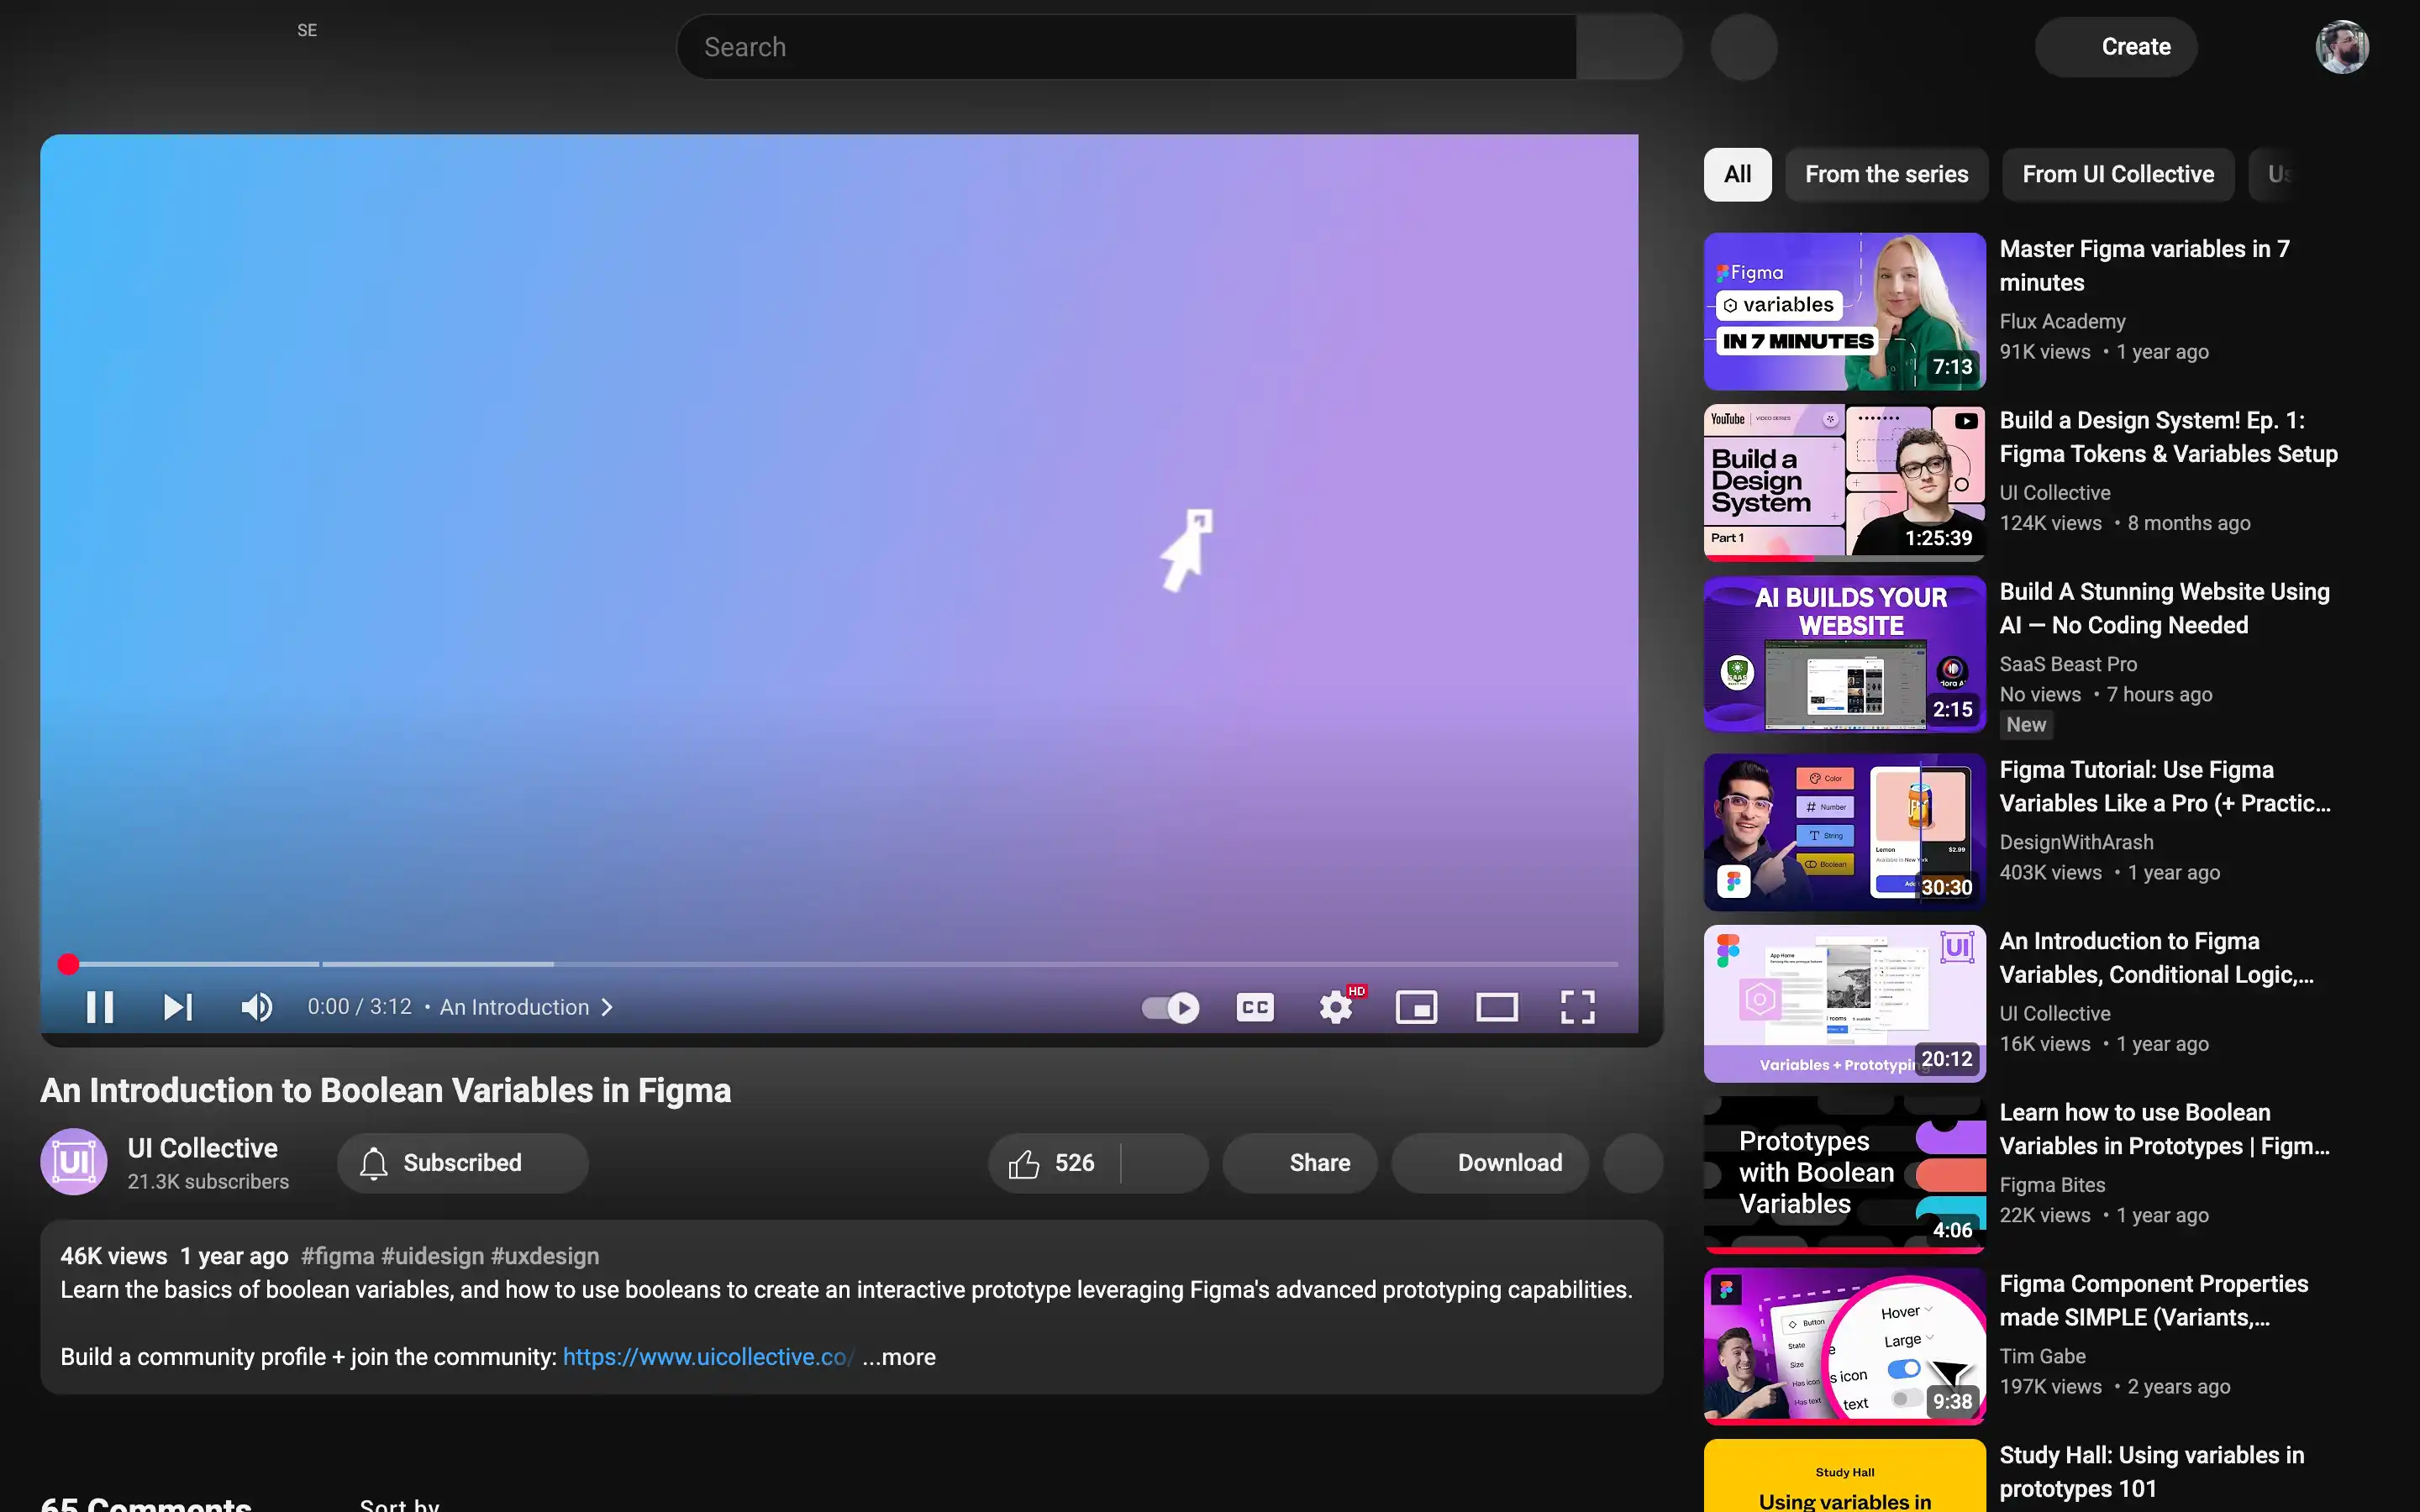This screenshot has height=1512, width=2420.
Task: Click Flux Academy channel name
Action: click(2062, 322)
